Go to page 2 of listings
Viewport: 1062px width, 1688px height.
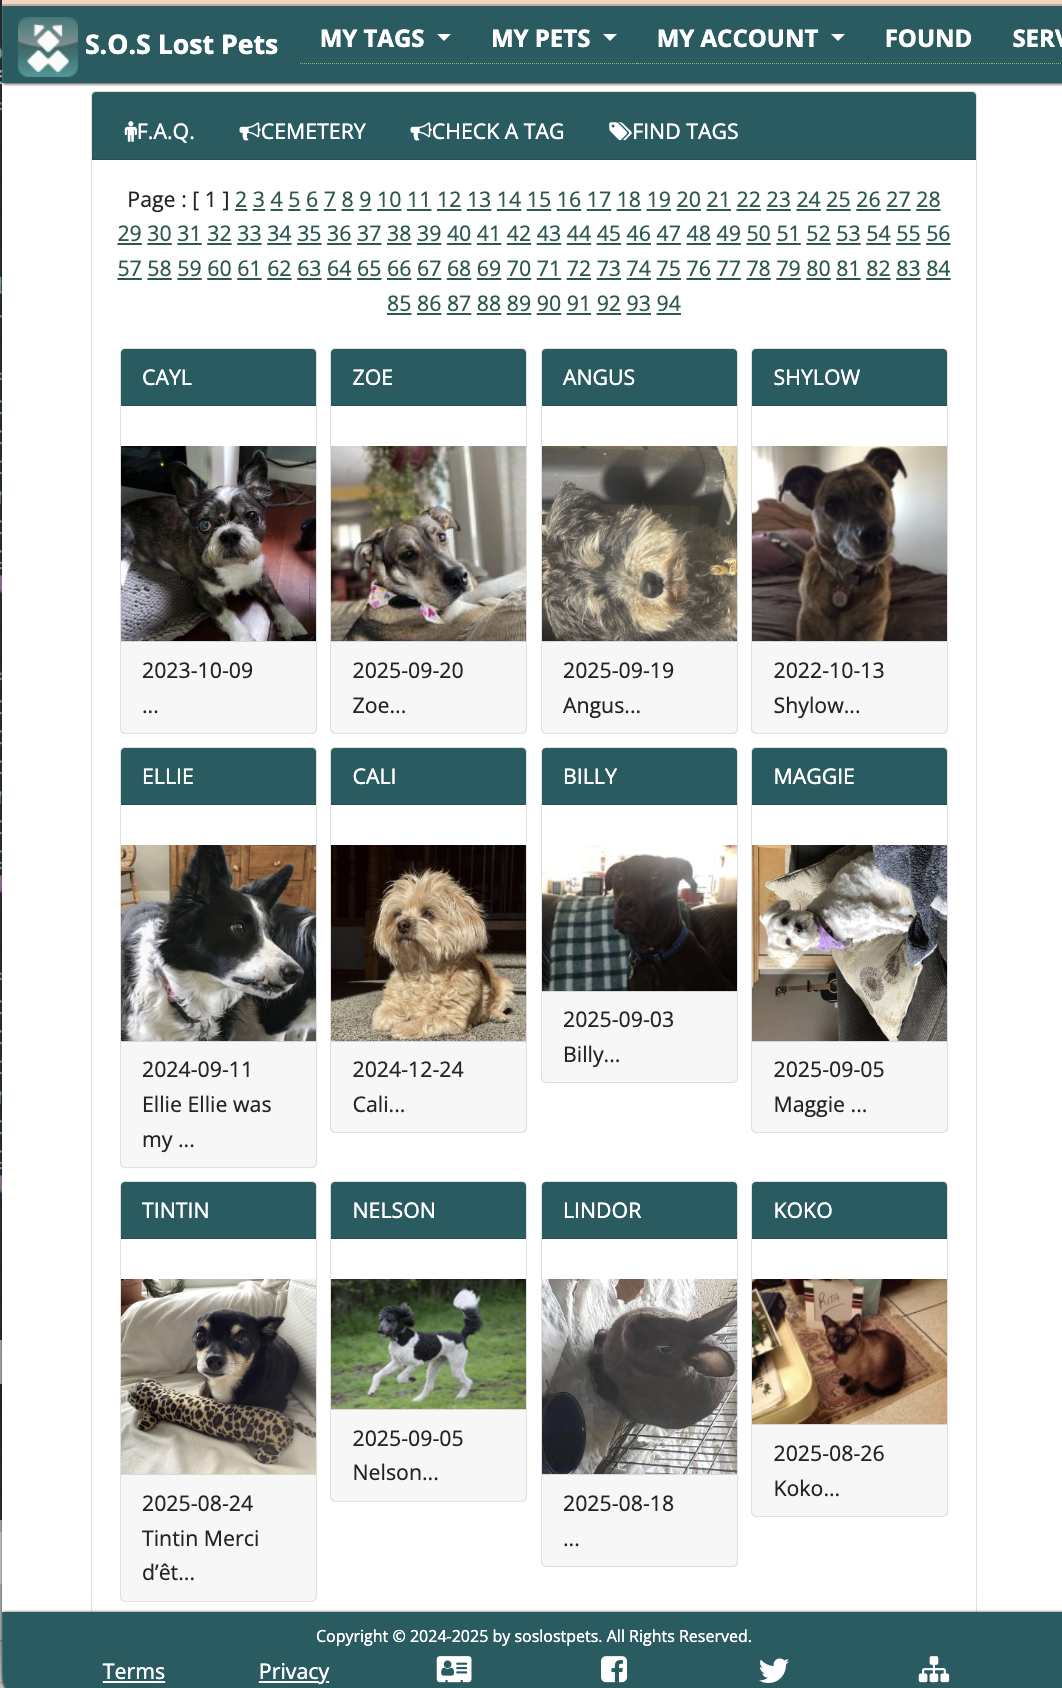(x=241, y=199)
